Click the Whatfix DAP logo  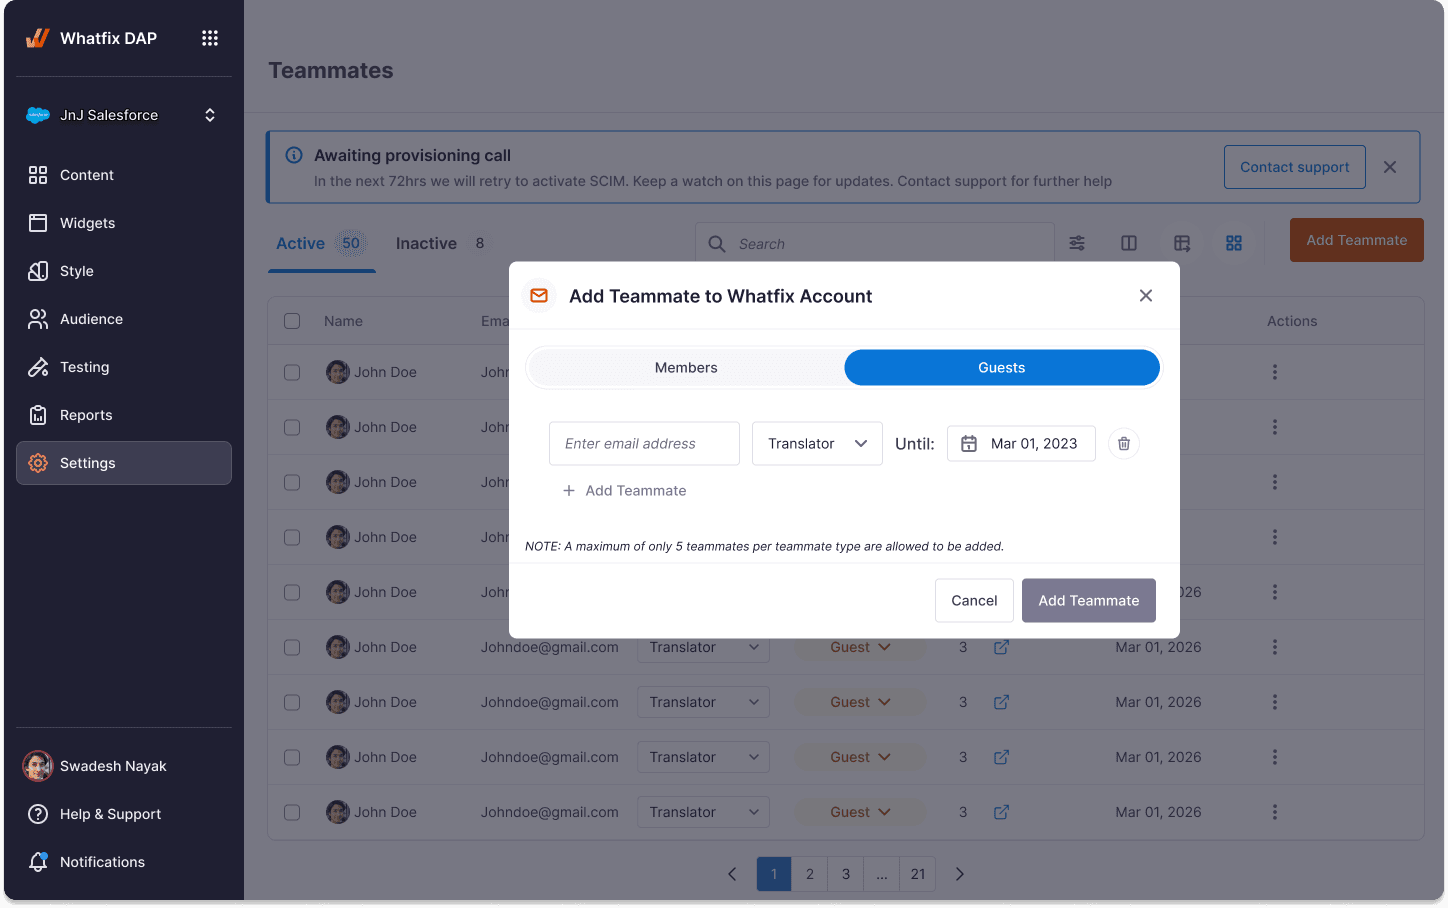[37, 38]
